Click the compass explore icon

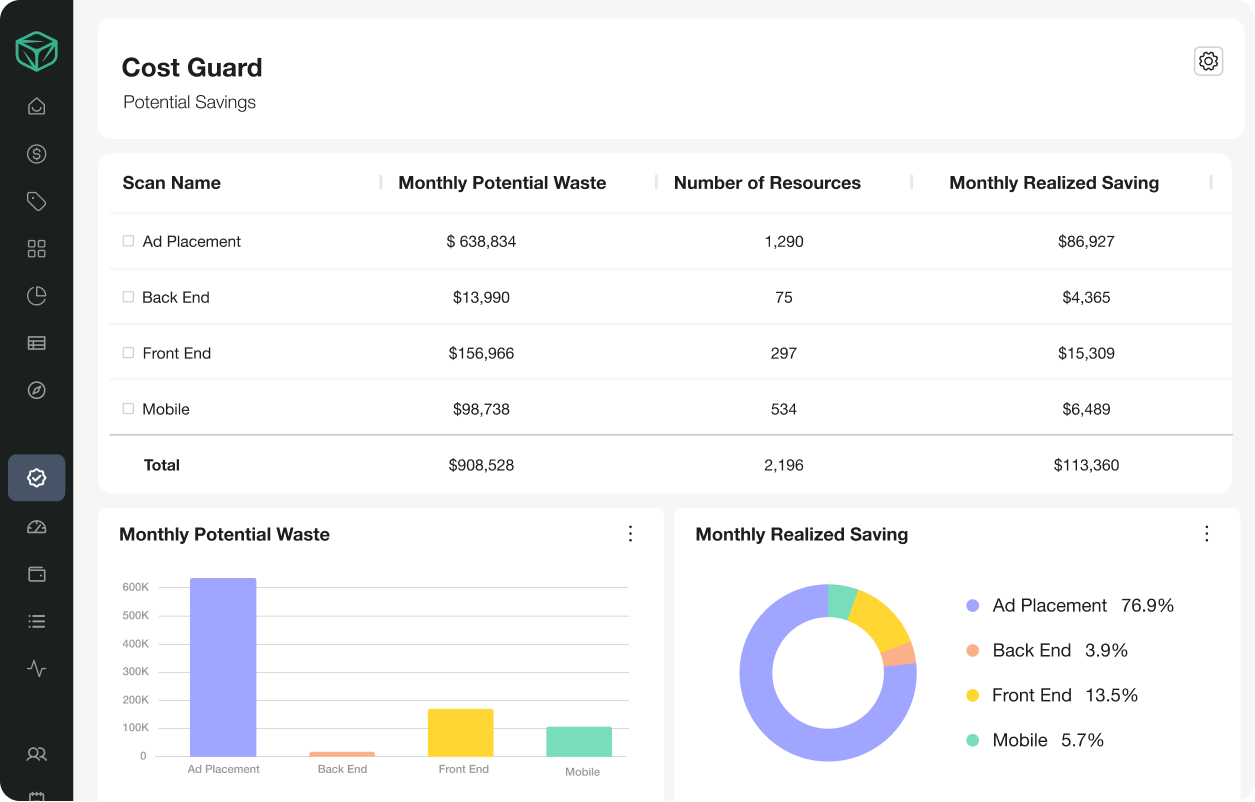[x=37, y=390]
